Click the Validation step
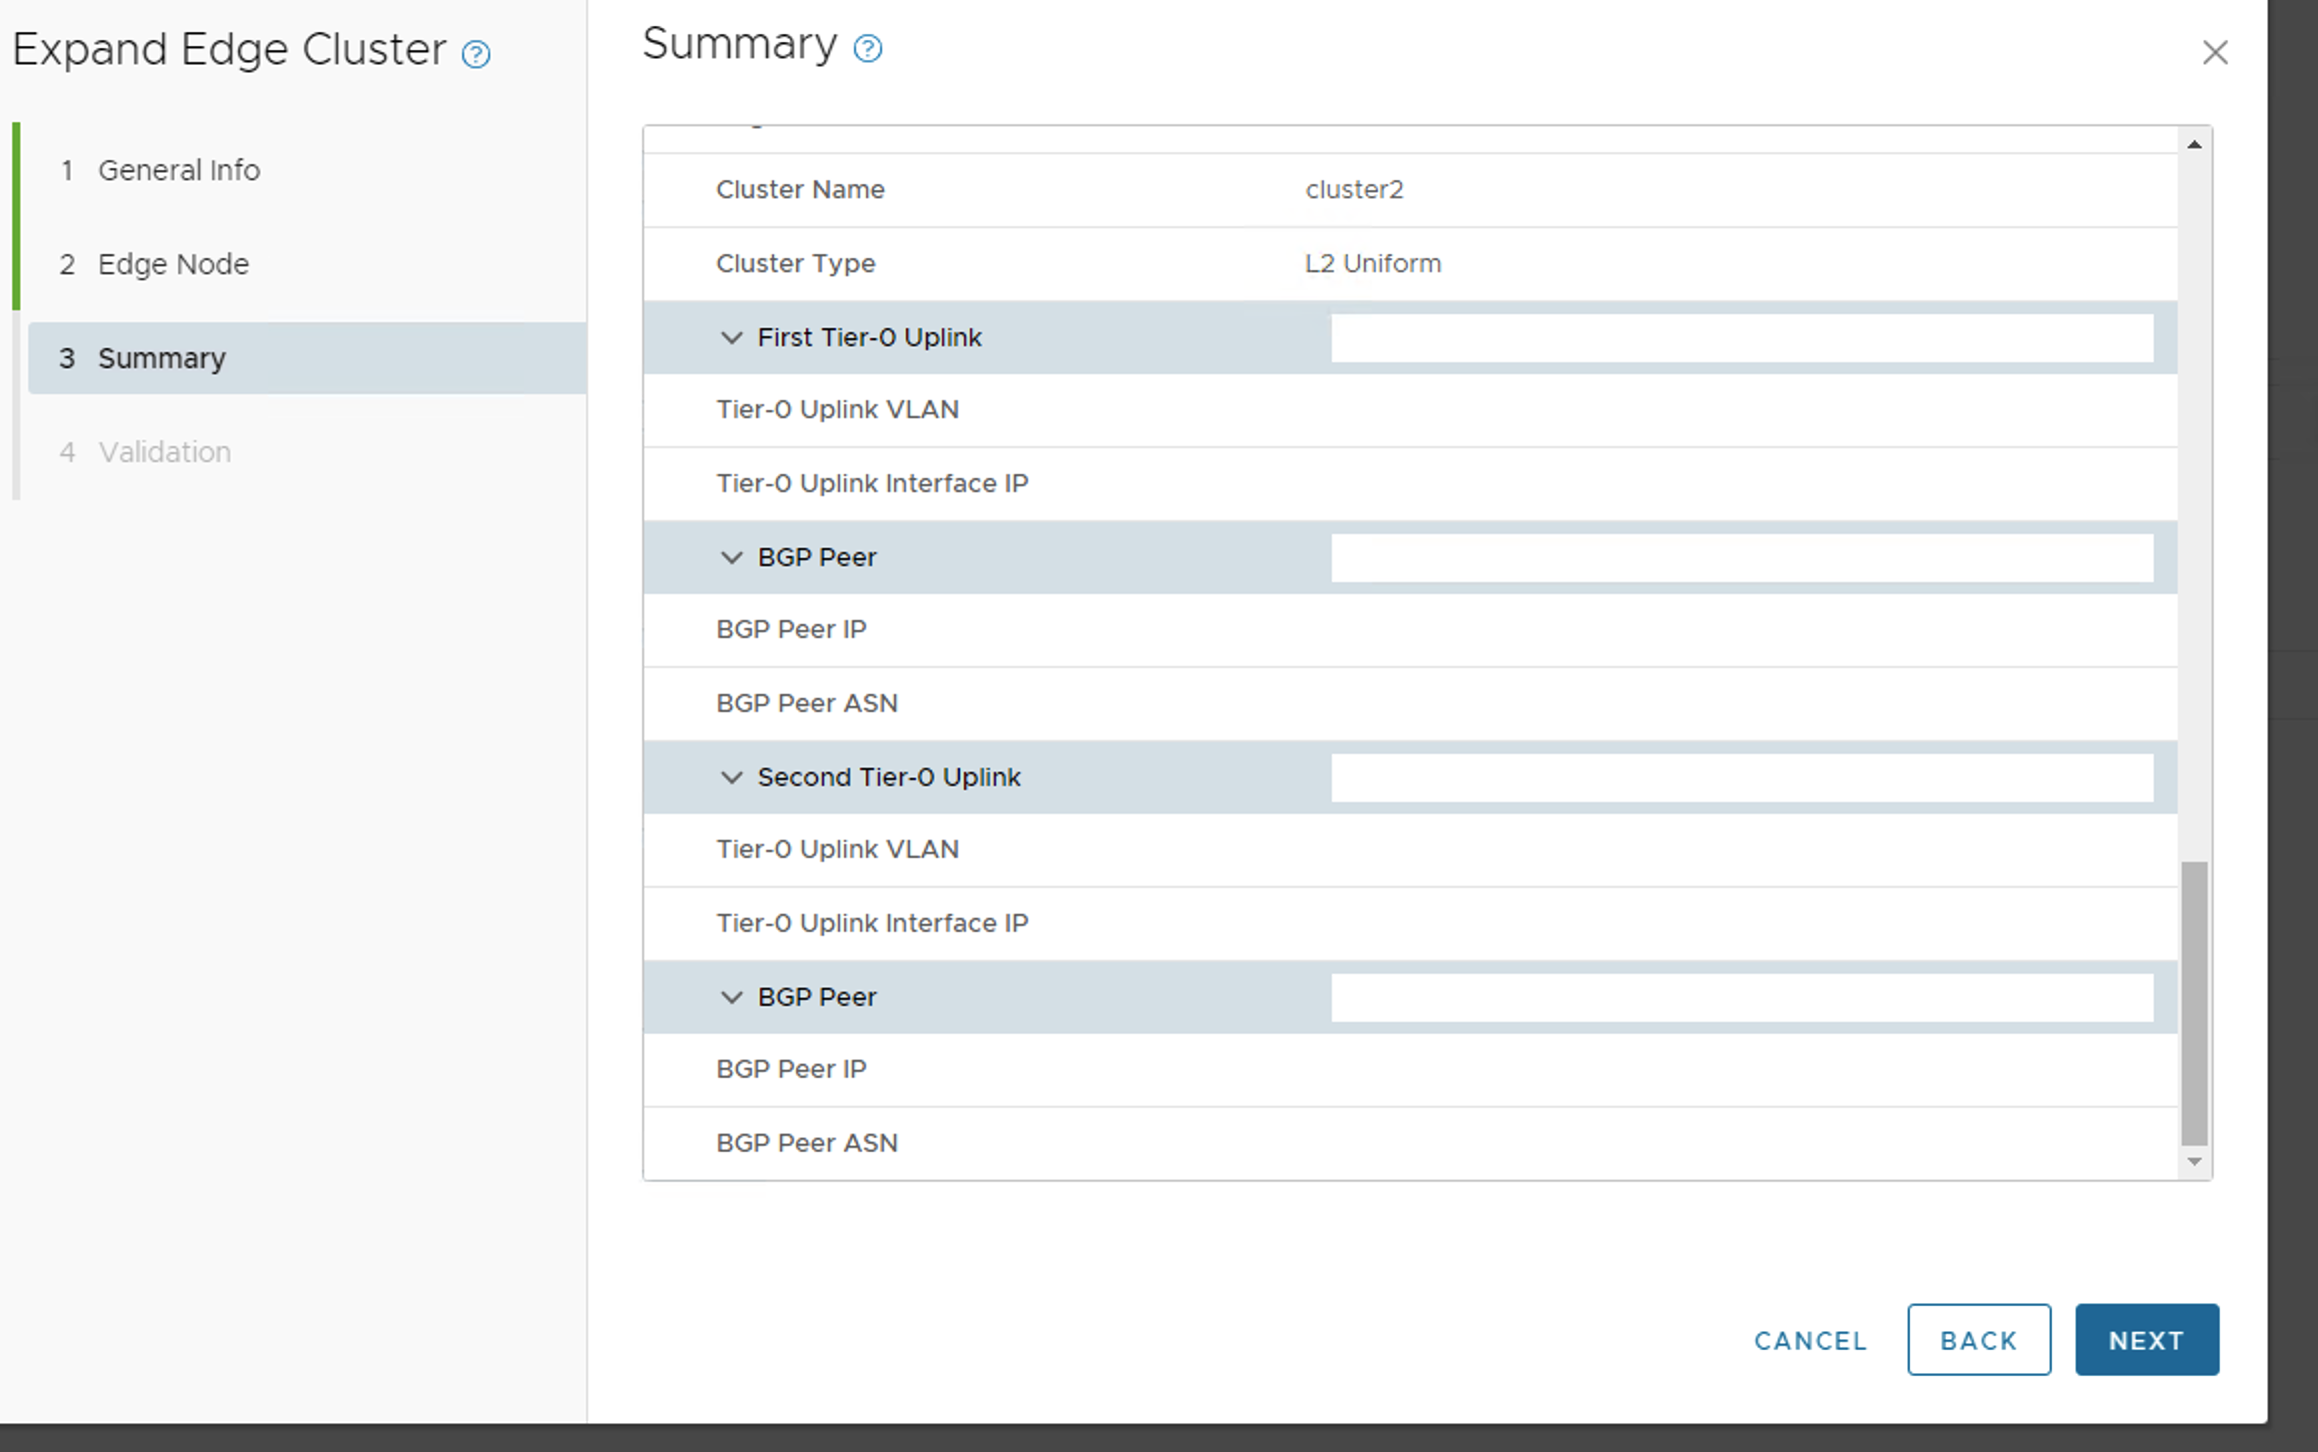Screen dimensions: 2318x1452 click(164, 452)
